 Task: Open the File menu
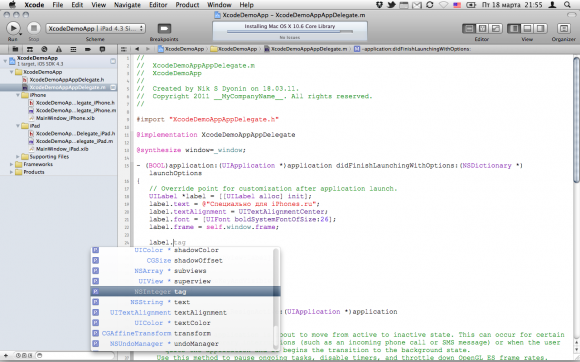point(58,5)
